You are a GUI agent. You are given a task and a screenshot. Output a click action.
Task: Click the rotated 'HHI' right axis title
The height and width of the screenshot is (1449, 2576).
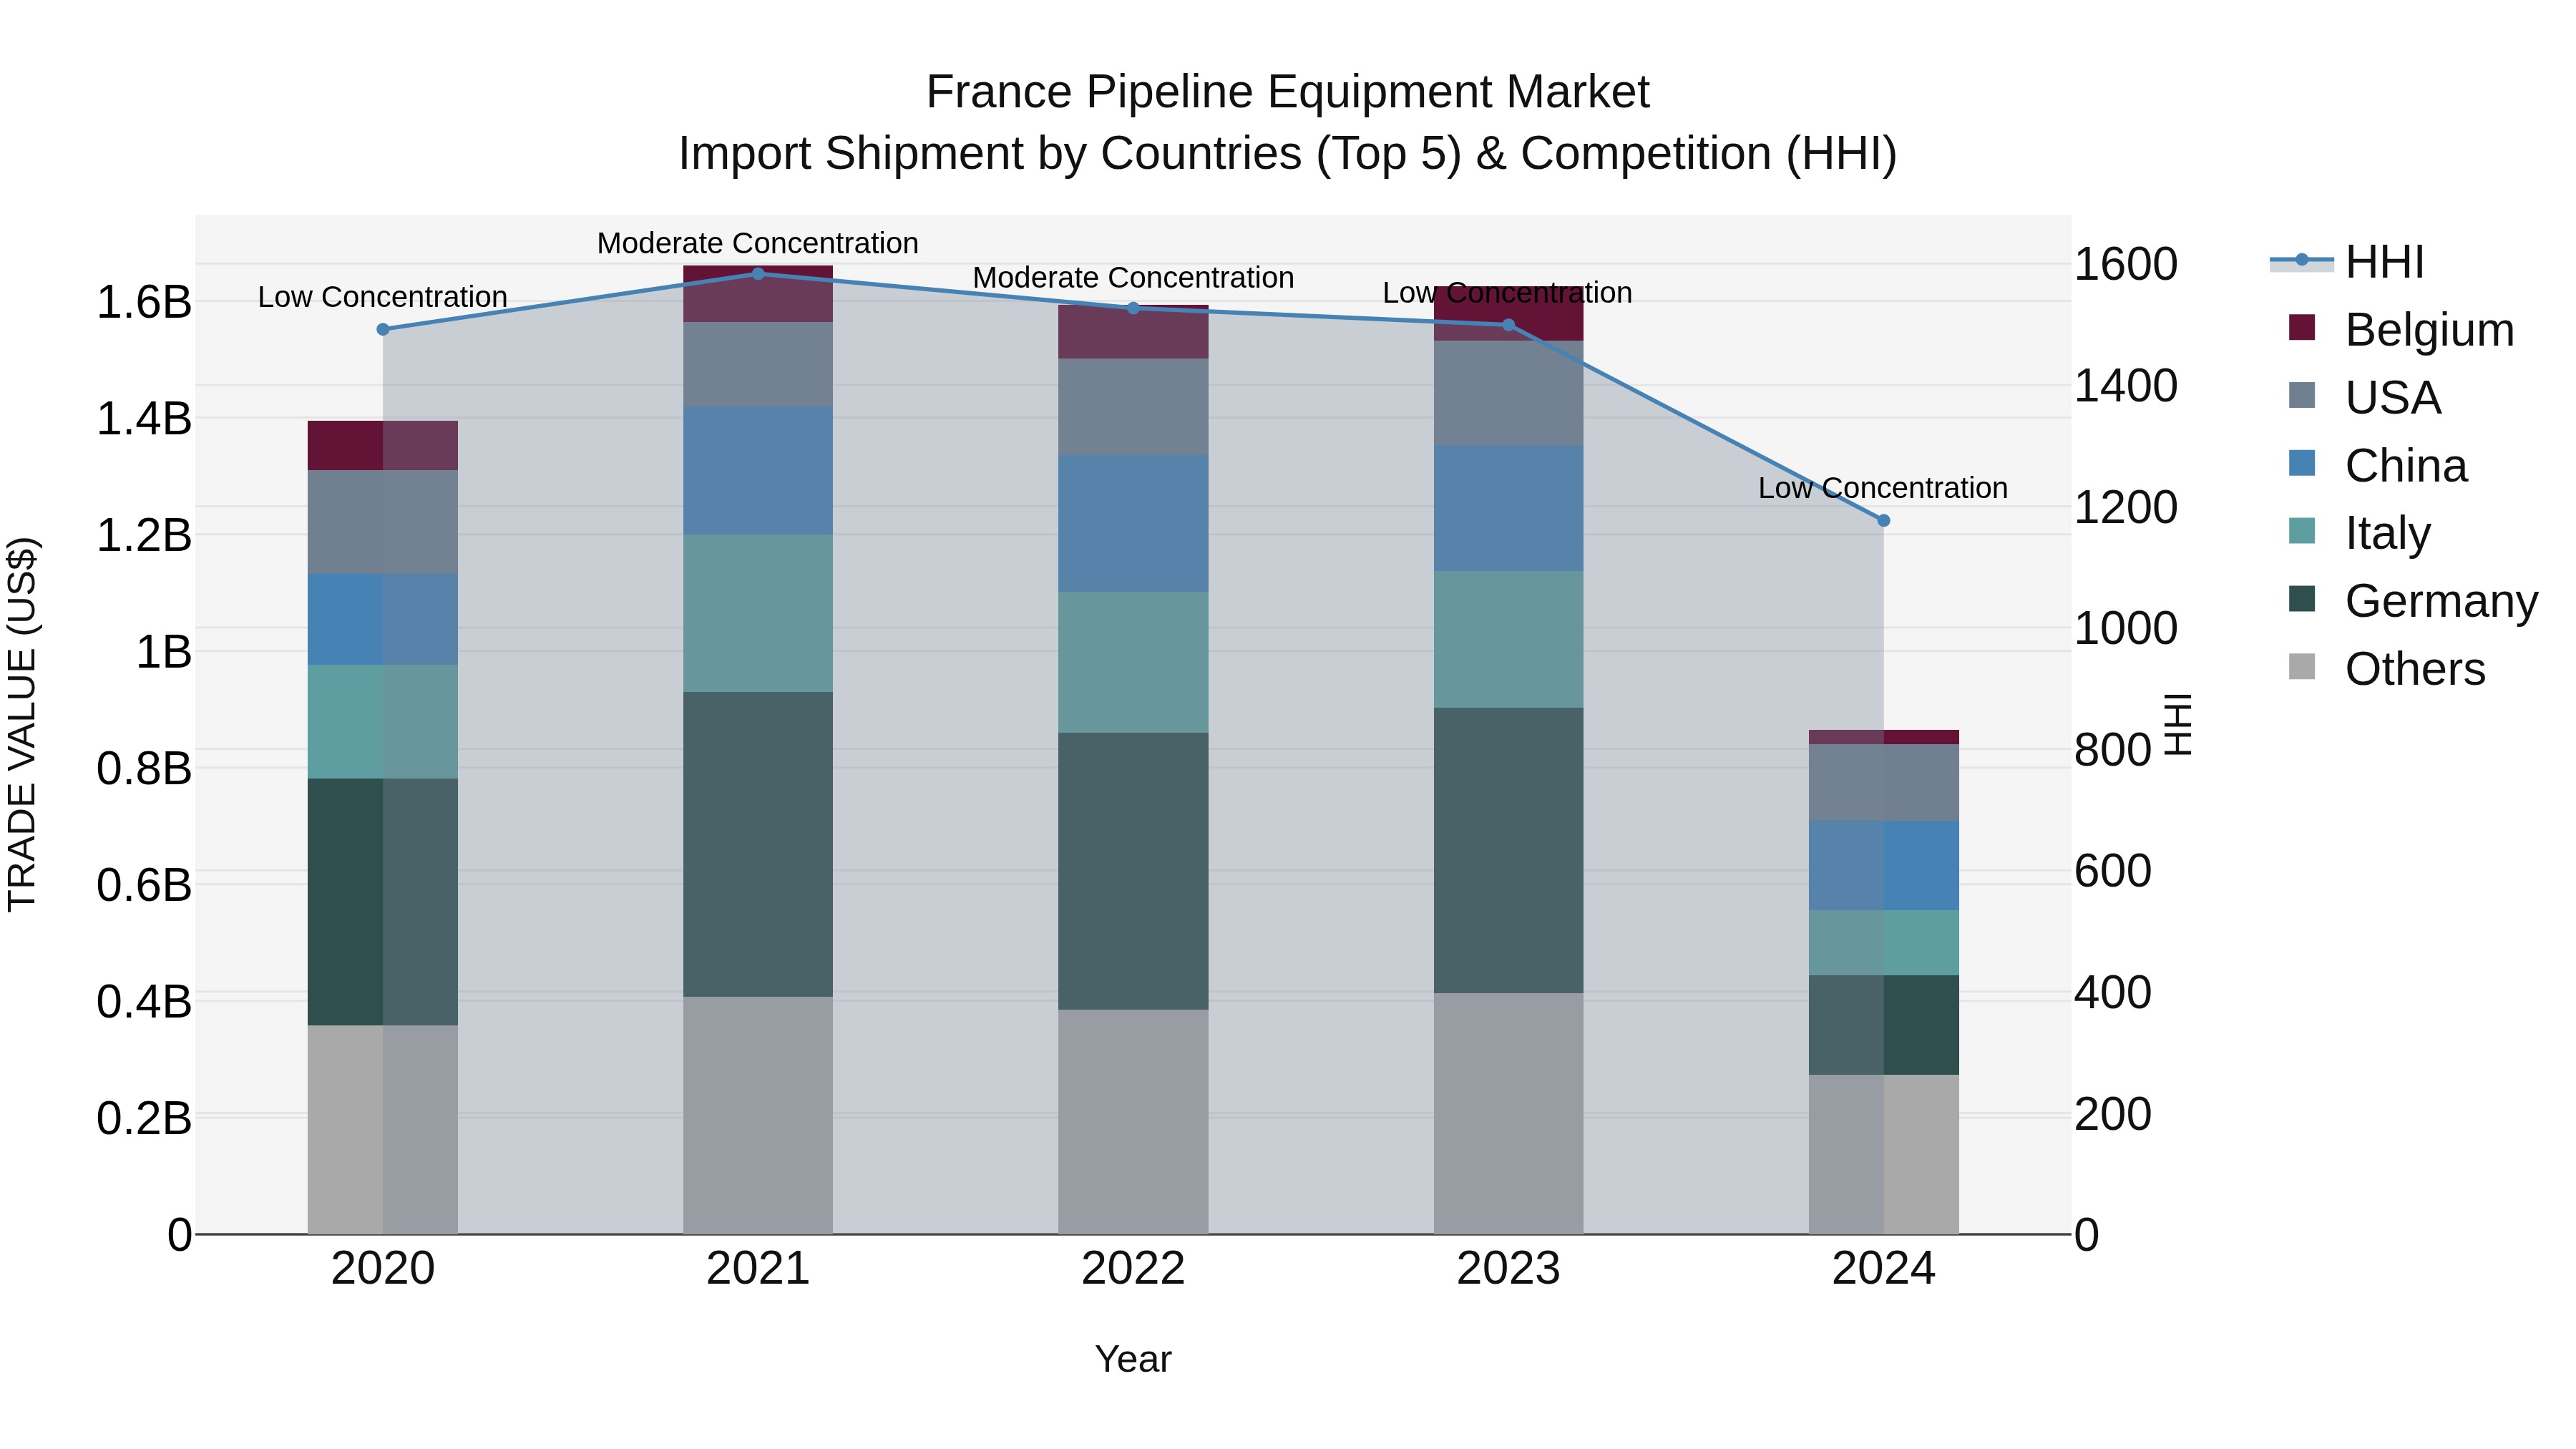click(2177, 724)
